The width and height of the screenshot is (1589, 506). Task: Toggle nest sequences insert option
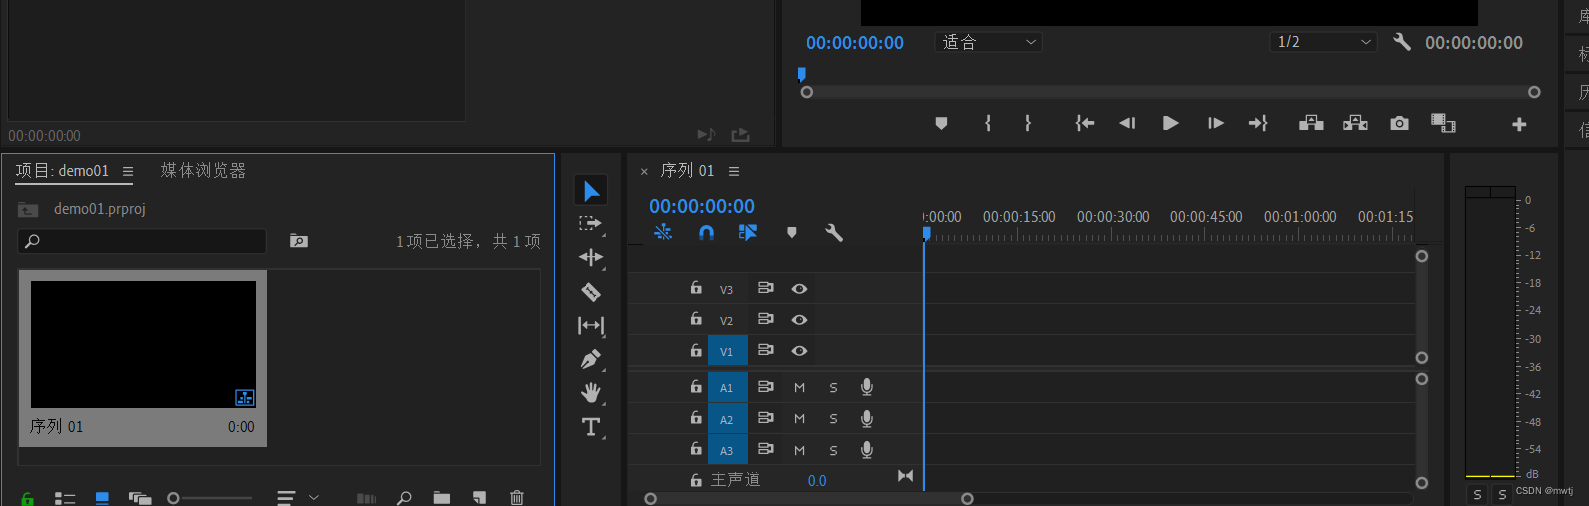point(663,232)
